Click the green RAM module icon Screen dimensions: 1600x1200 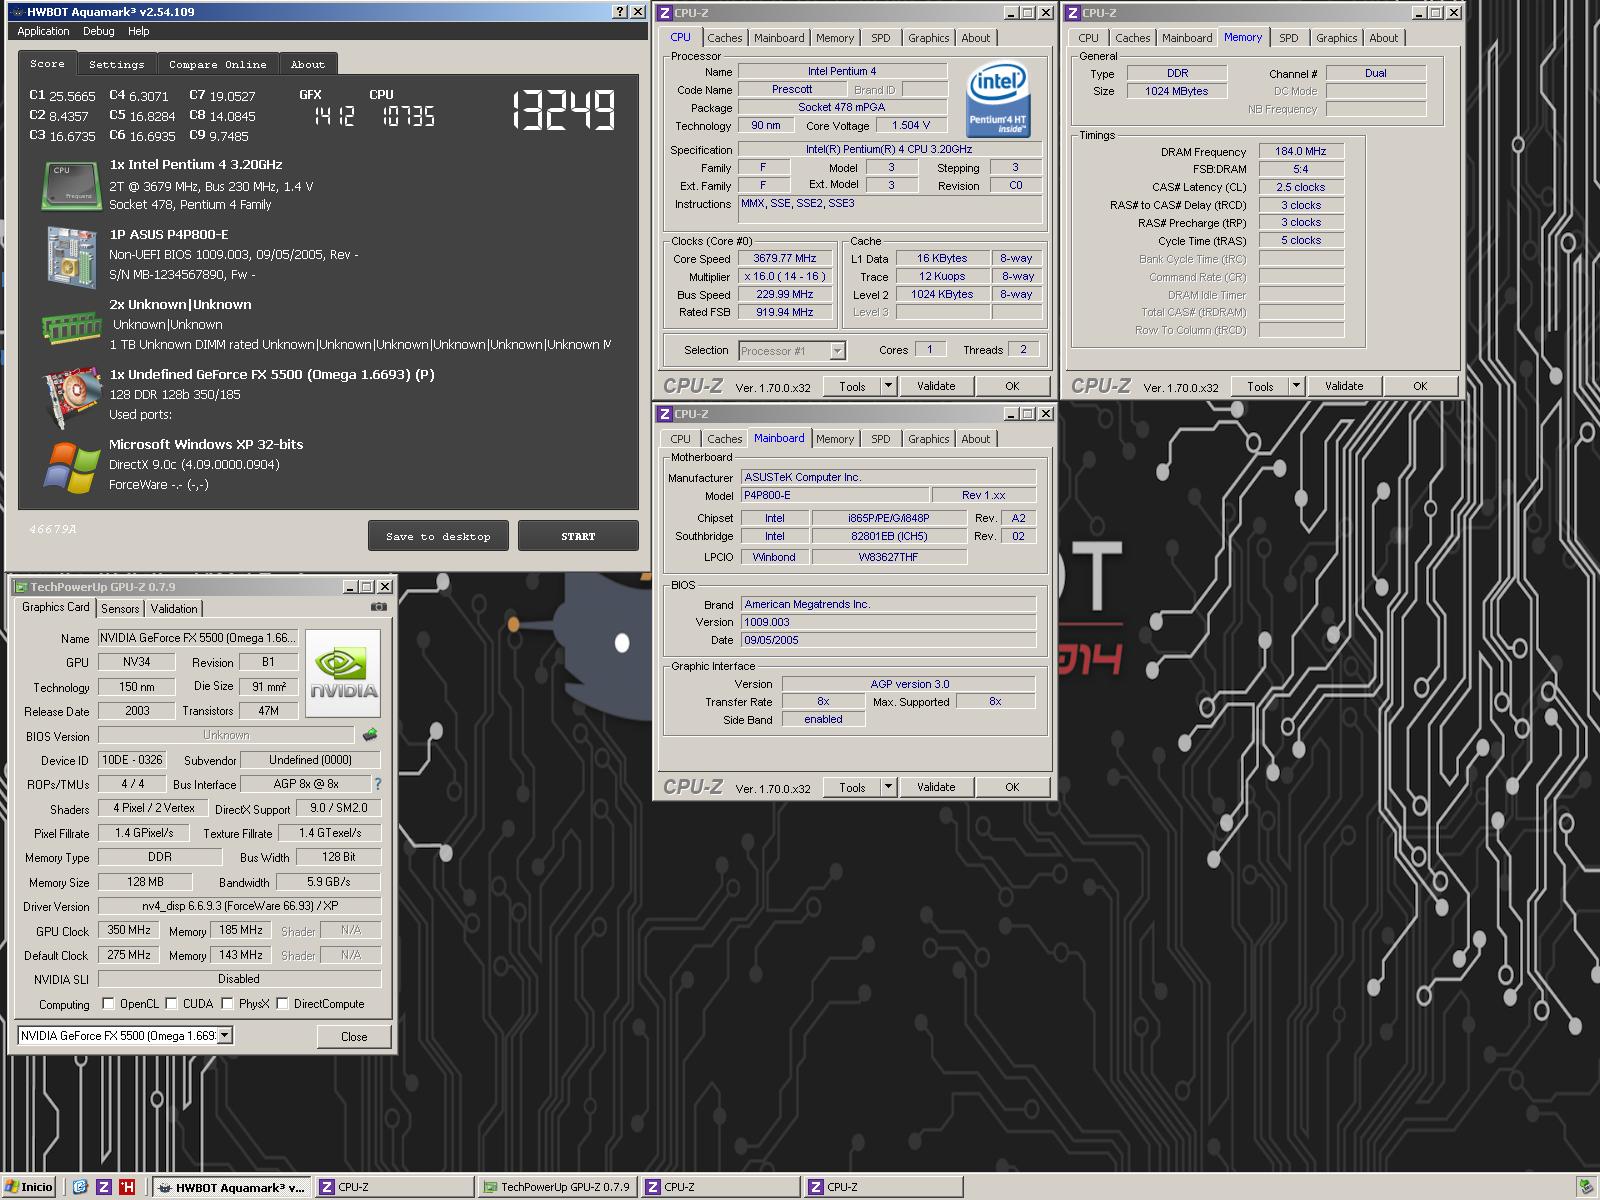click(x=72, y=326)
